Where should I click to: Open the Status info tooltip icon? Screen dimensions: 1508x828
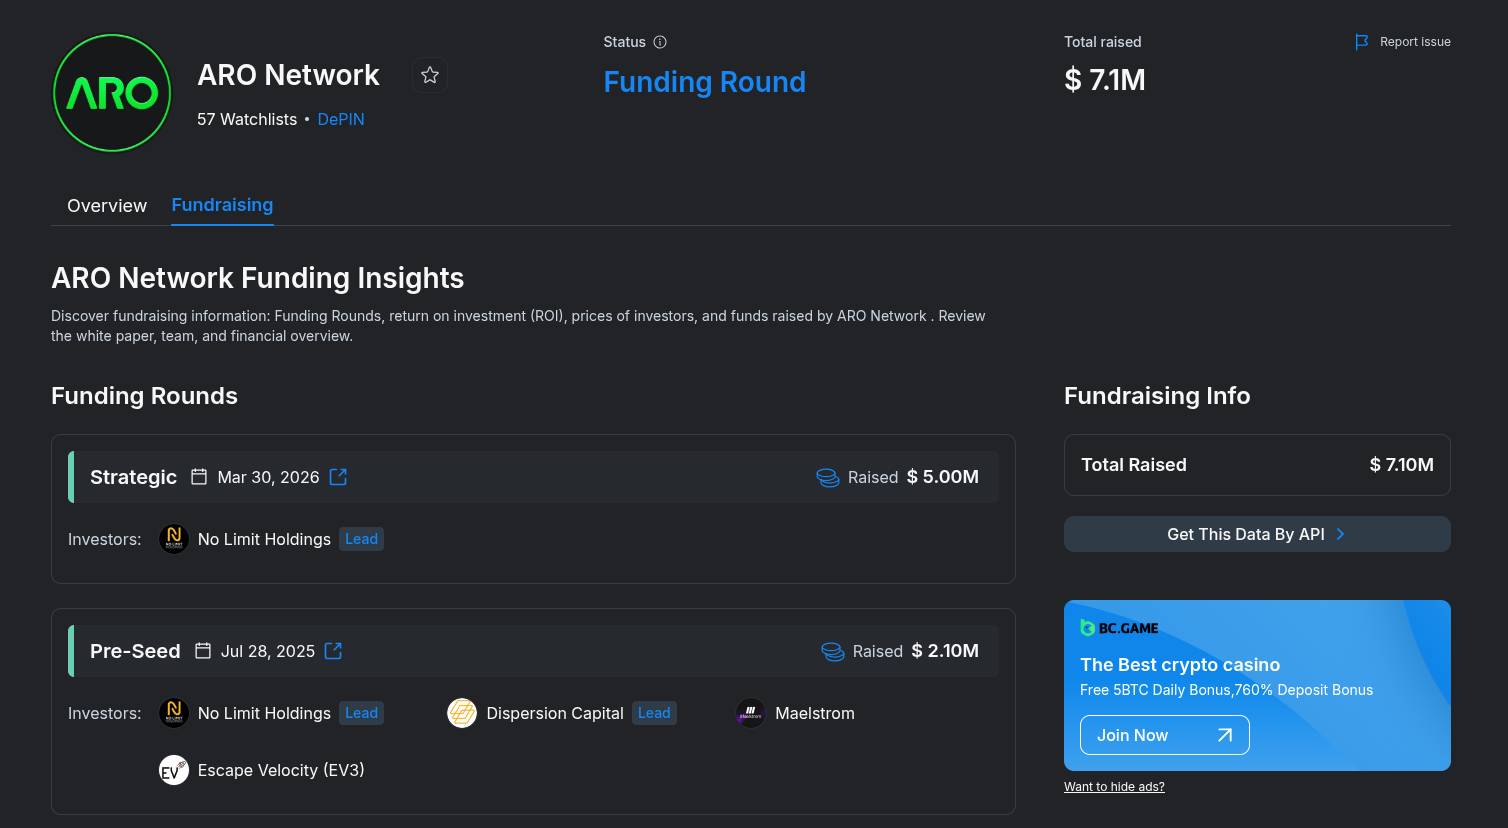pos(660,42)
